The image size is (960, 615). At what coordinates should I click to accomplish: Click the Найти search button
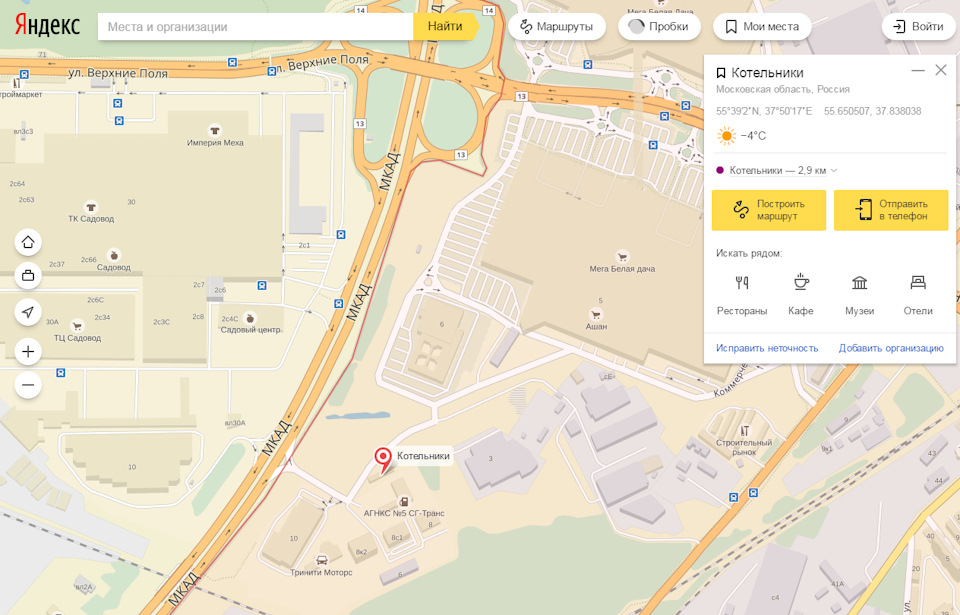pyautogui.click(x=446, y=26)
